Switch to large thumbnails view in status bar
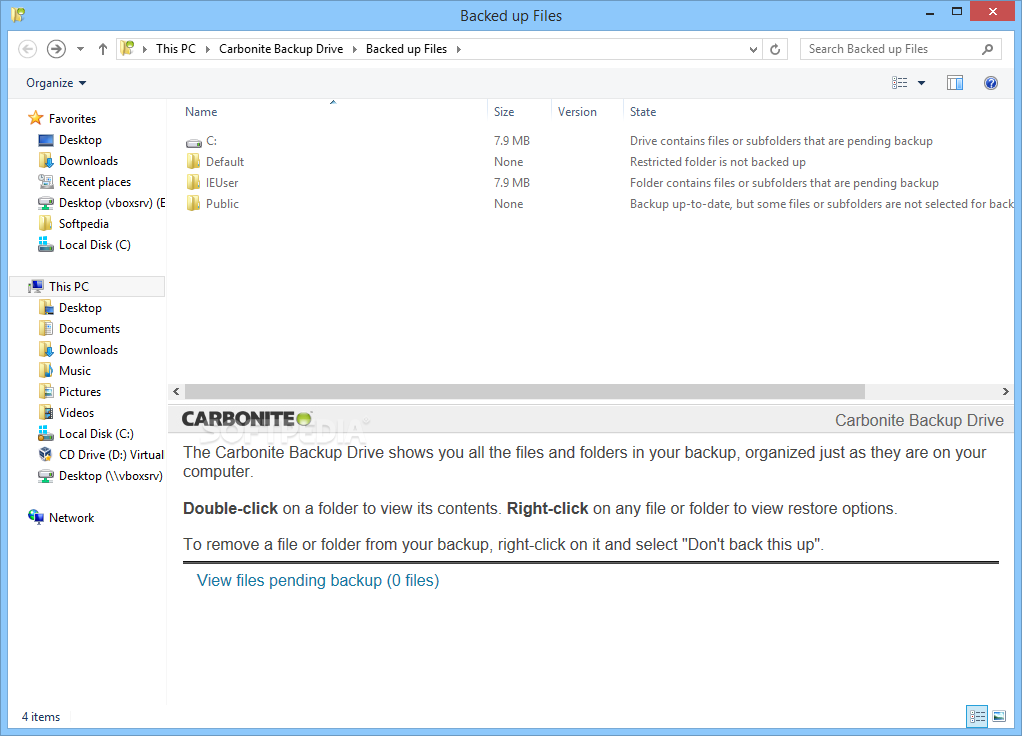The image size is (1022, 736). click(999, 716)
